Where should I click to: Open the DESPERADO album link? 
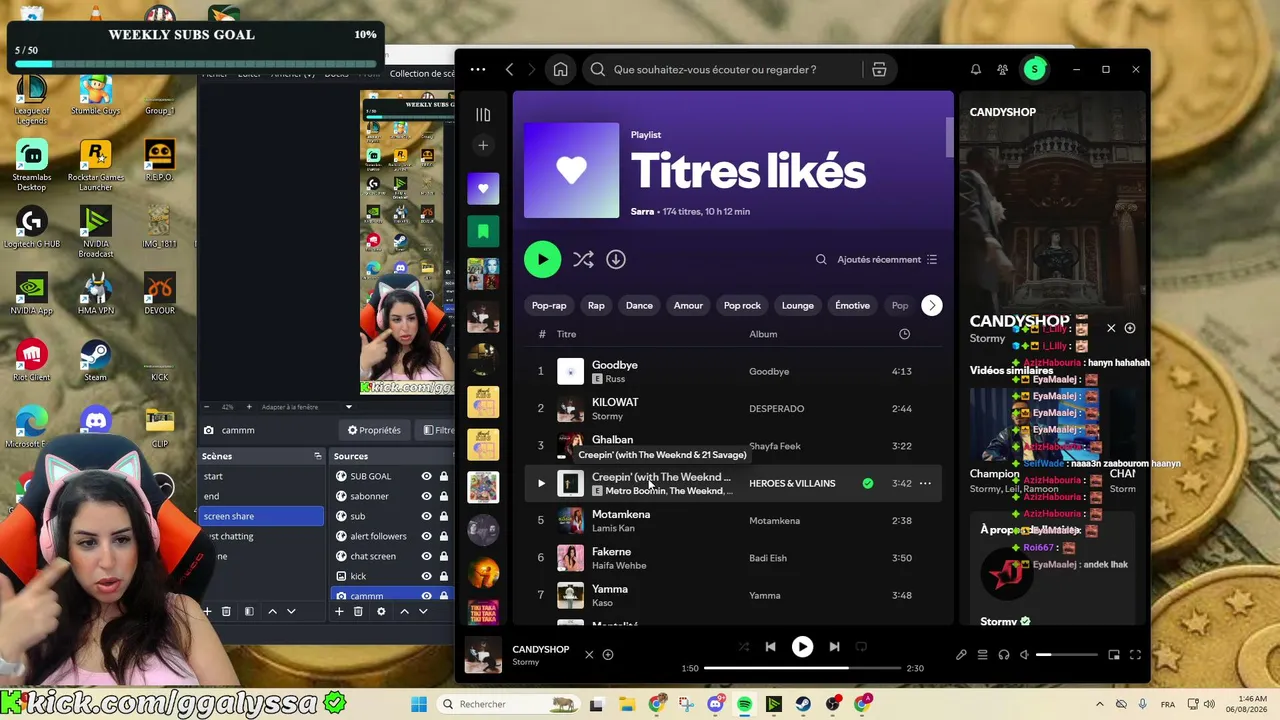776,409
